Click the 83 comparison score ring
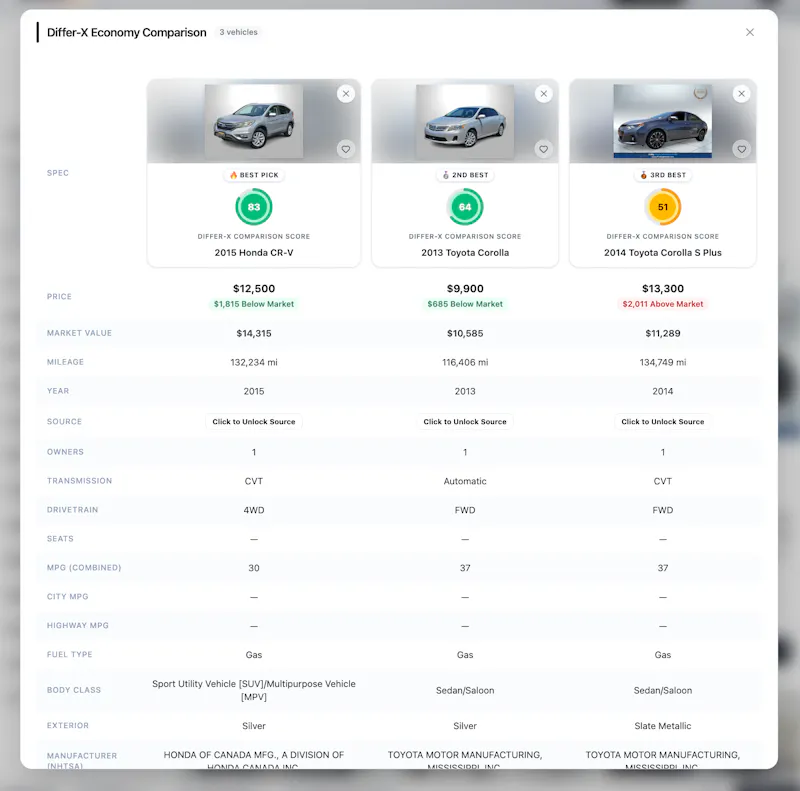This screenshot has width=800, height=791. click(x=254, y=207)
